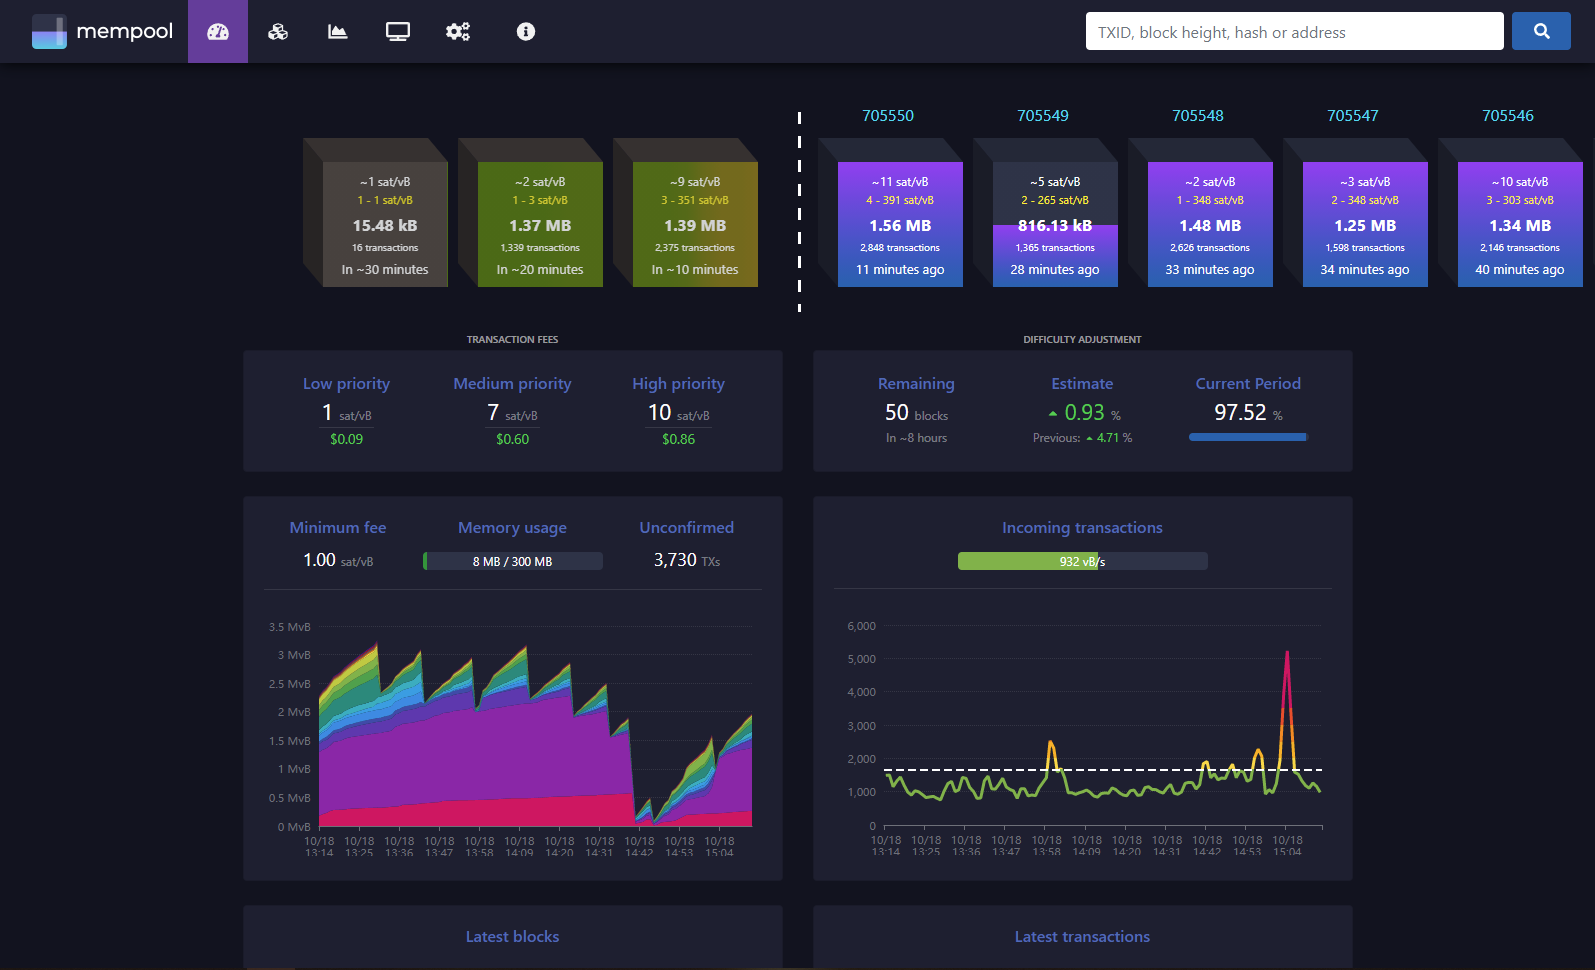Viewport: 1595px width, 970px height.
Task: Open the dashboard gauge icon
Action: 218,32
